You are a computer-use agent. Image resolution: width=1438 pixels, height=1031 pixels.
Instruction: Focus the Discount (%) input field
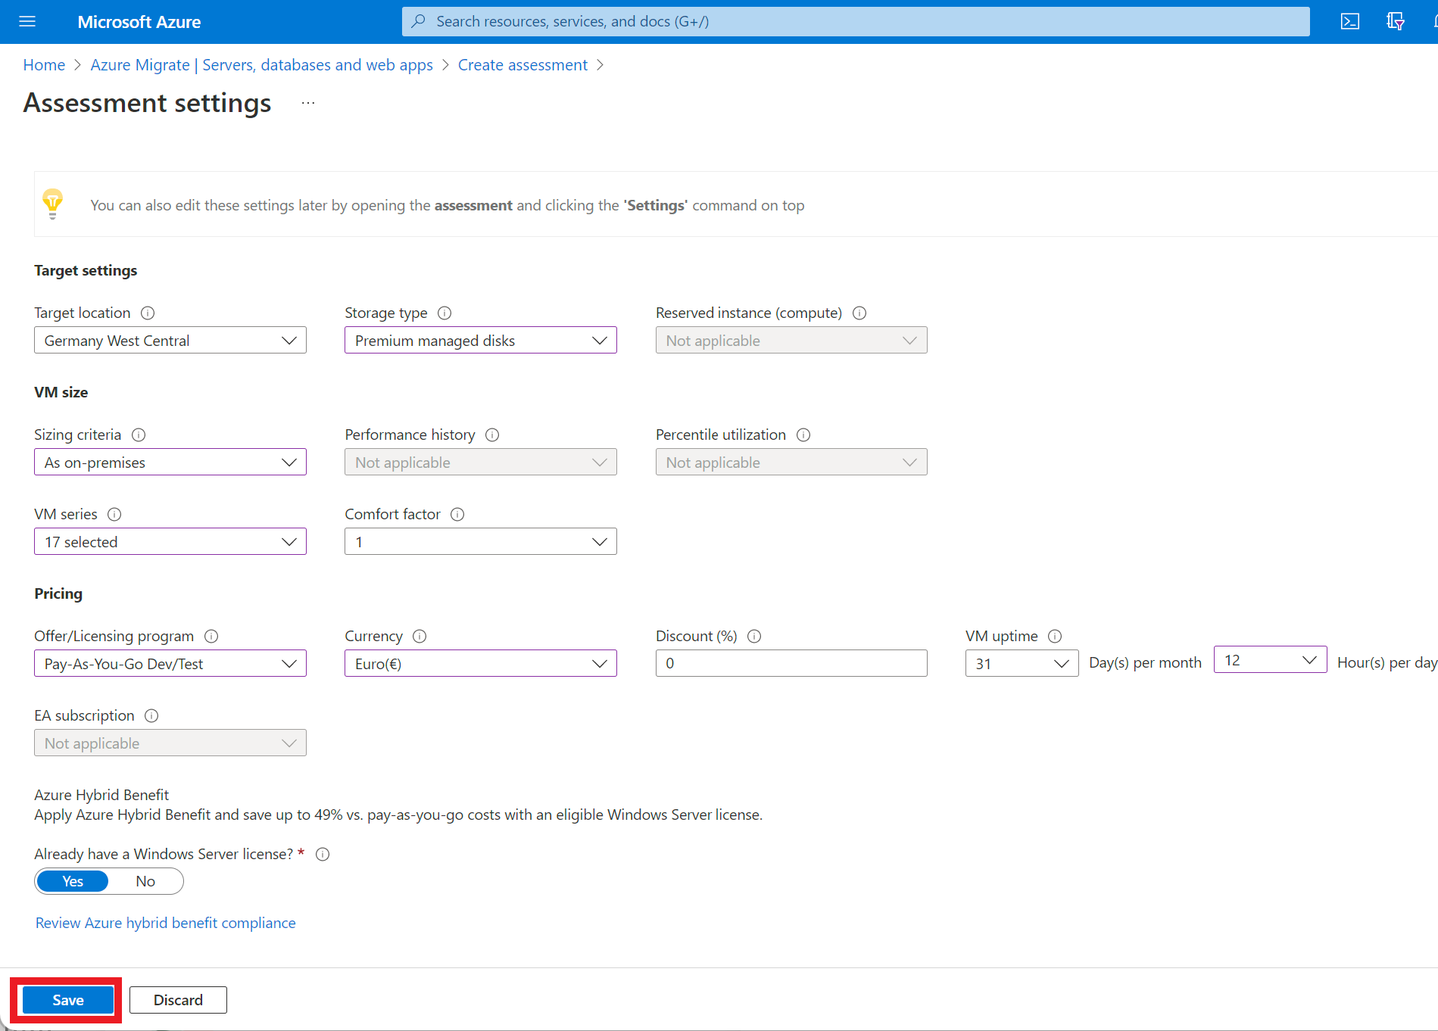coord(791,664)
